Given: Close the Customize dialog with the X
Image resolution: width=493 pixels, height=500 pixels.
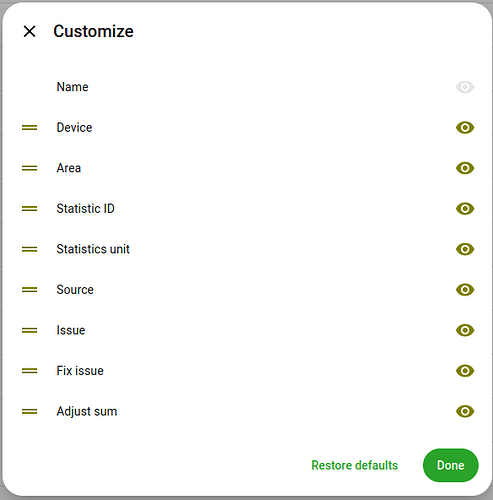Looking at the screenshot, I should pyautogui.click(x=30, y=32).
